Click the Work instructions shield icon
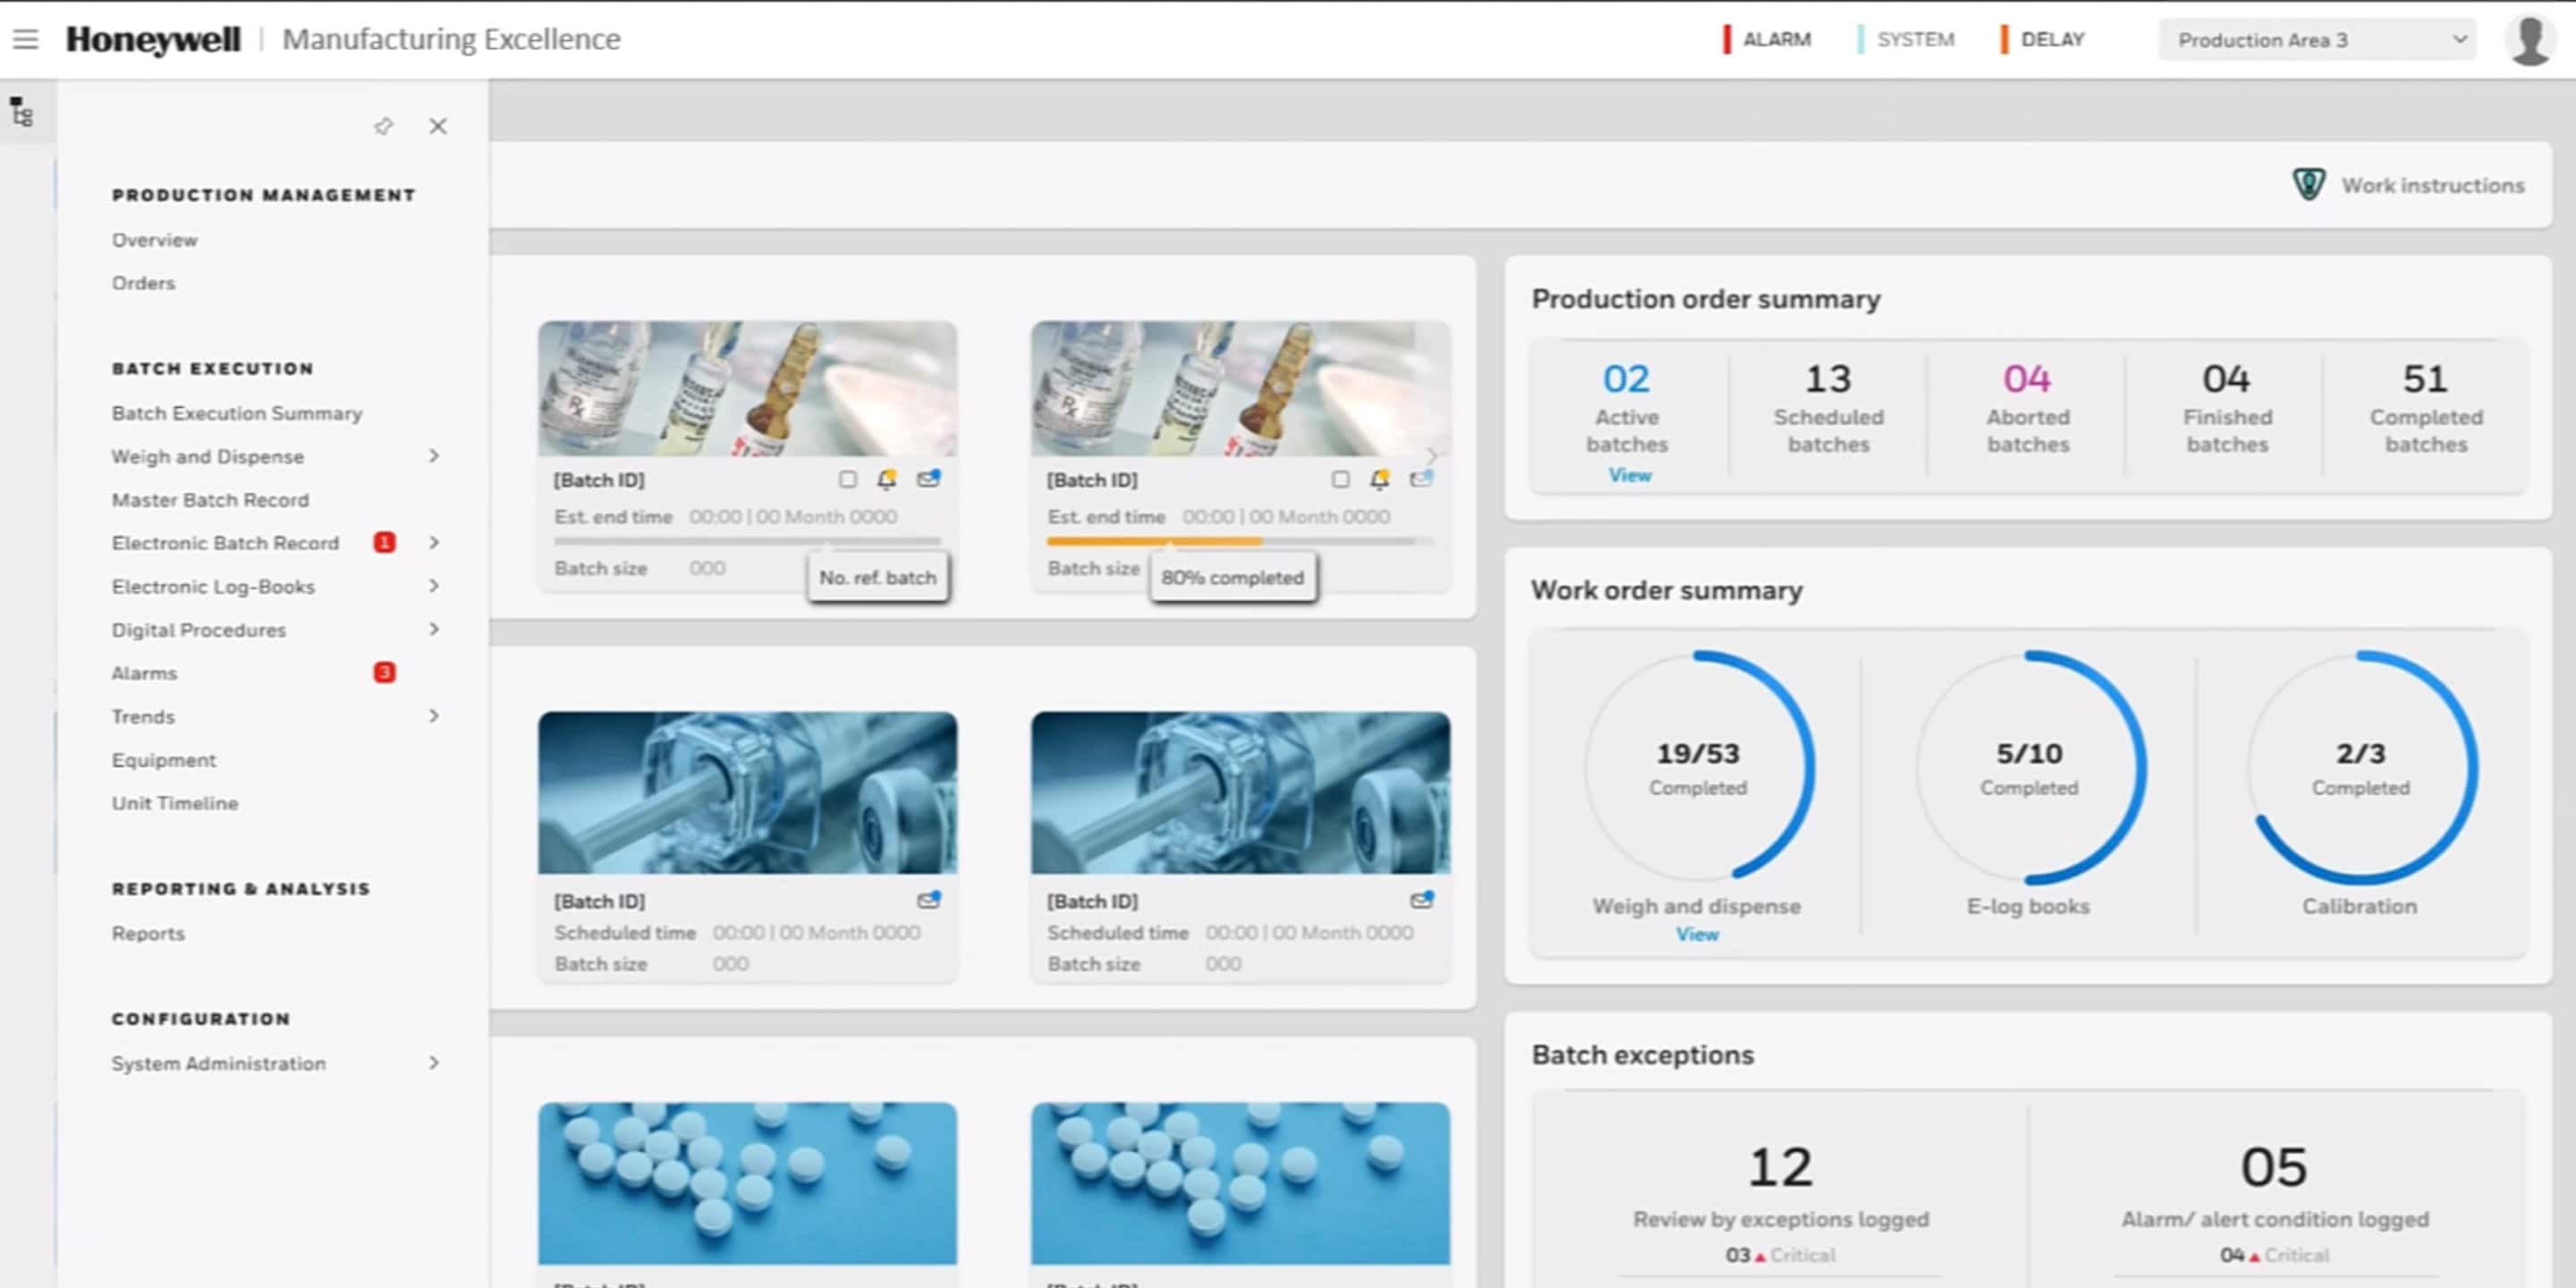Image resolution: width=2576 pixels, height=1288 pixels. point(2308,185)
